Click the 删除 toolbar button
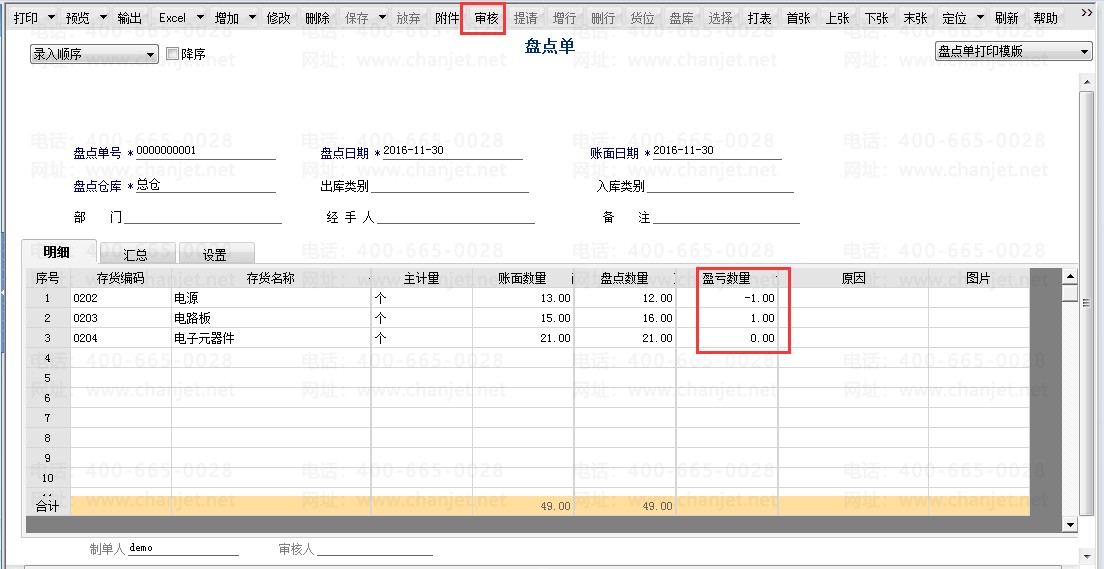This screenshot has height=569, width=1104. coord(318,18)
